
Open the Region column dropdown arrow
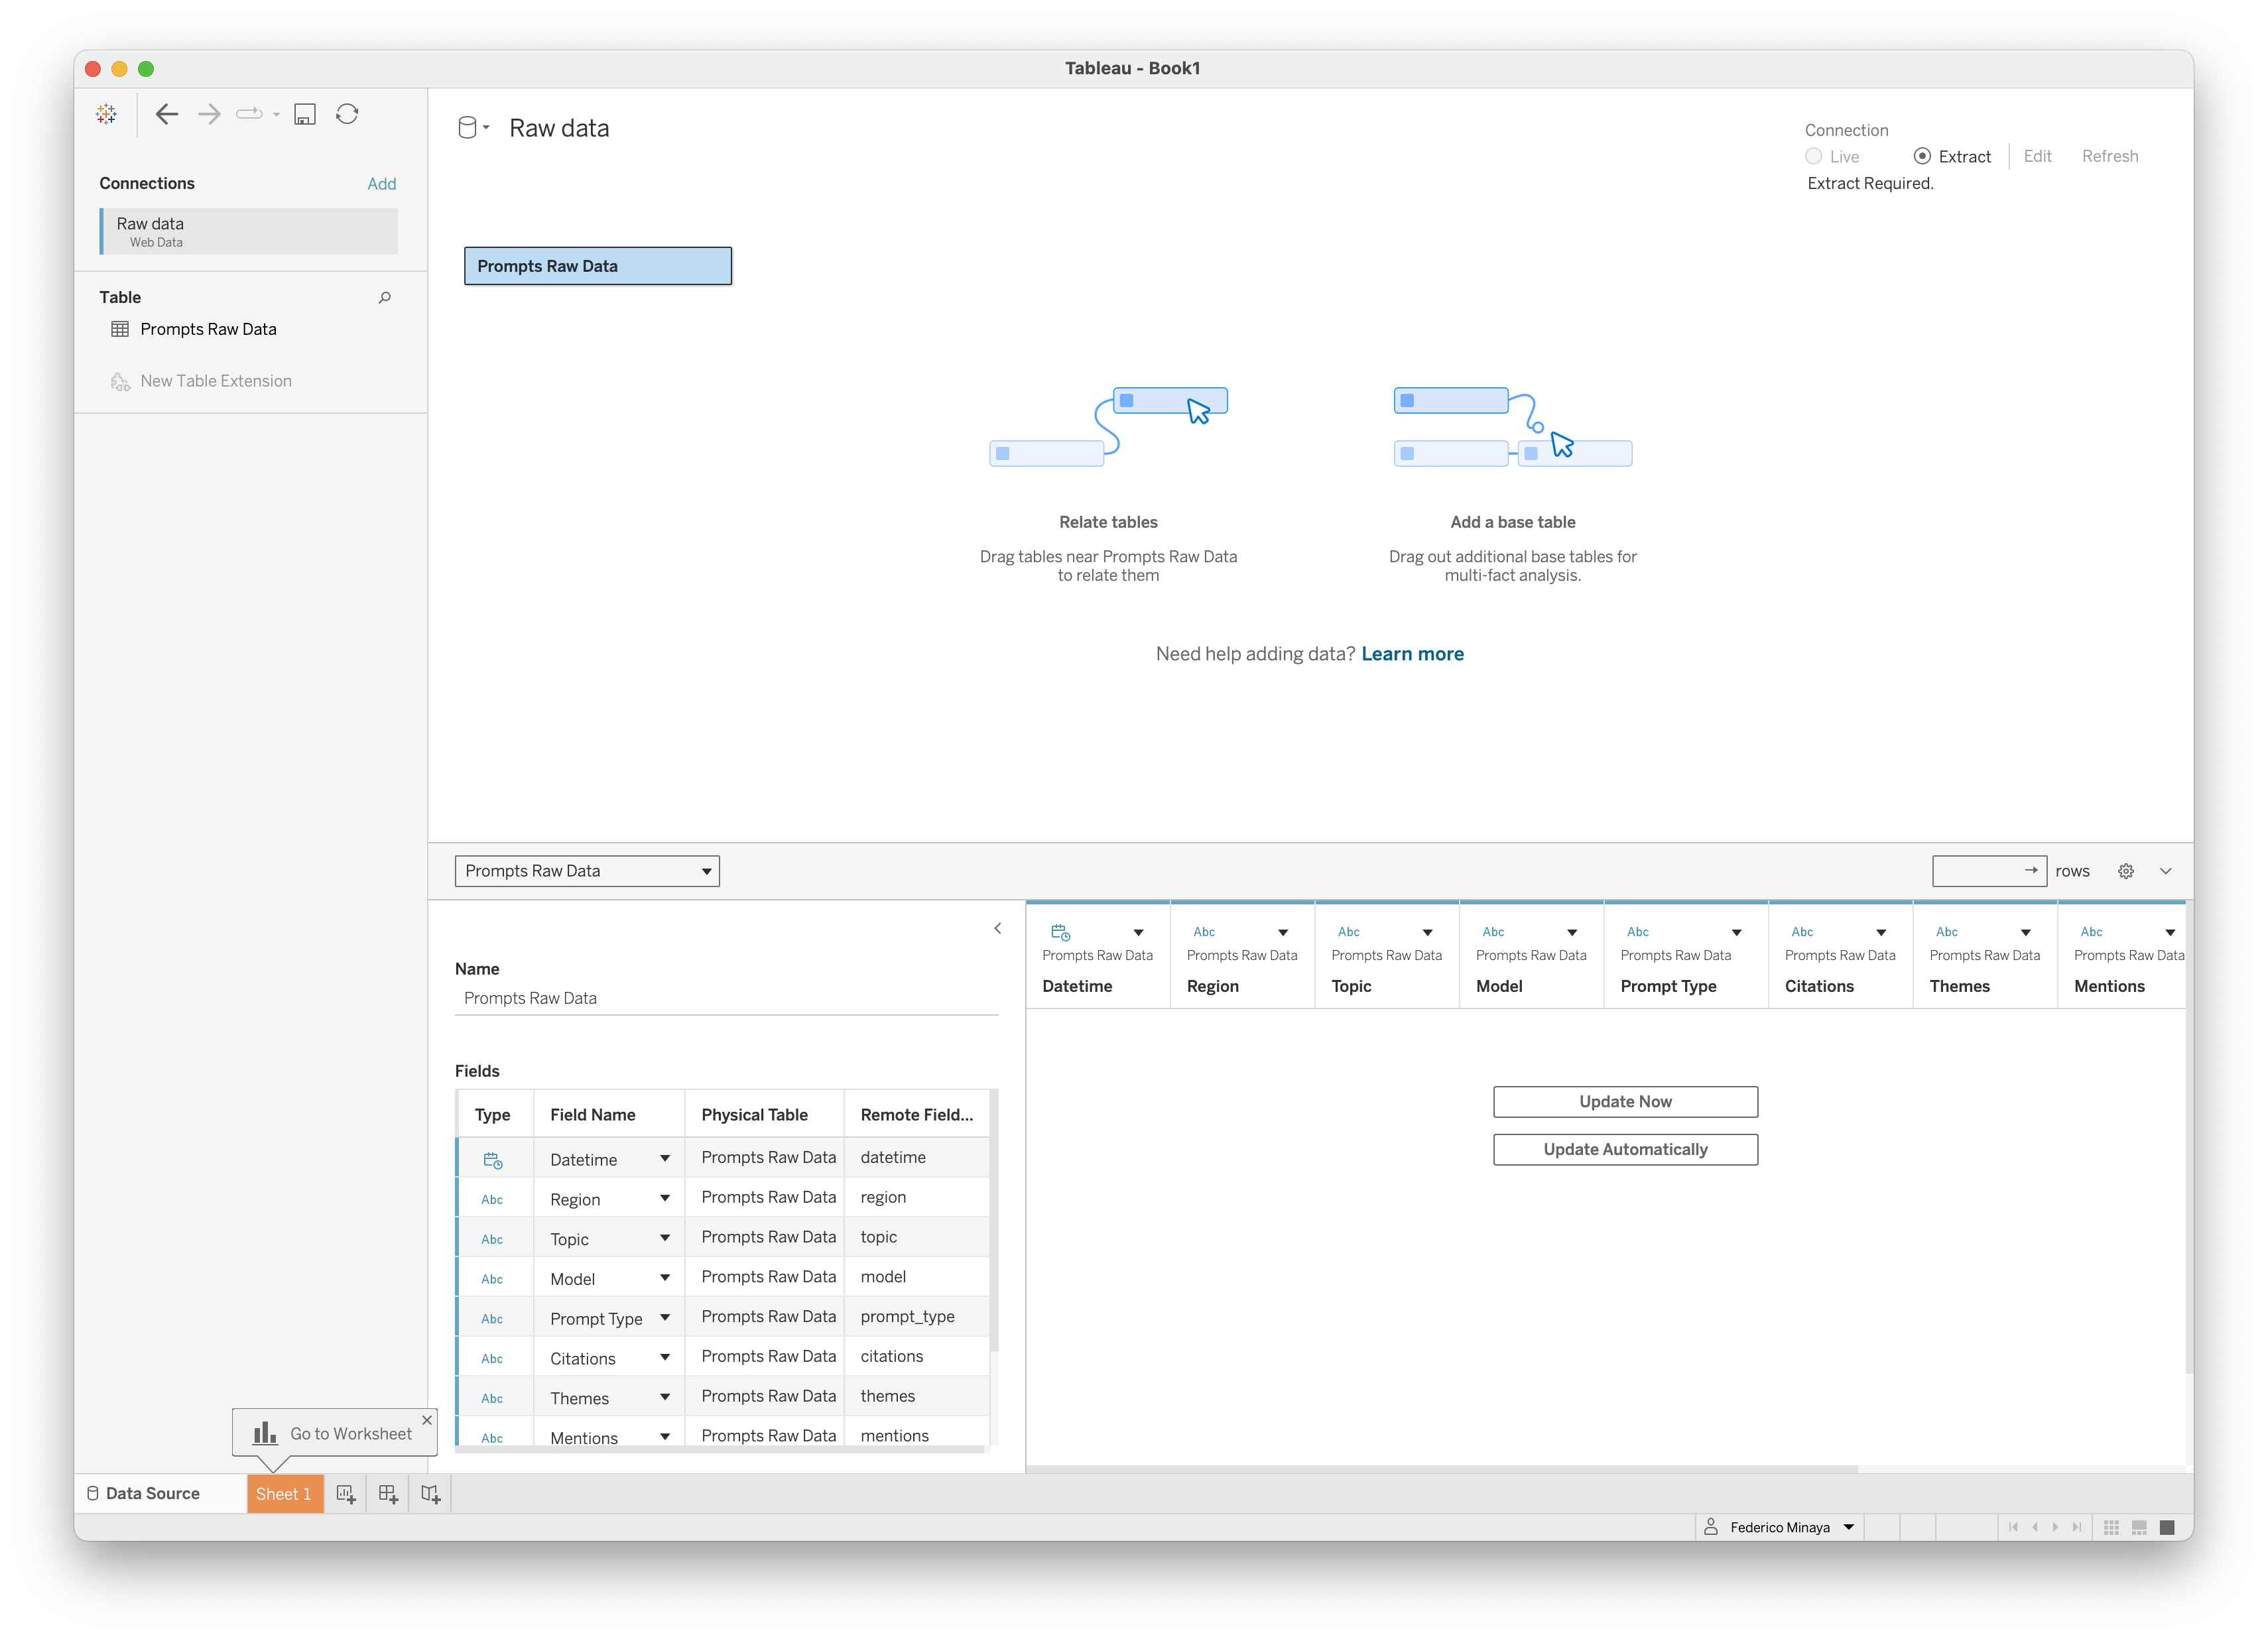coord(1283,932)
